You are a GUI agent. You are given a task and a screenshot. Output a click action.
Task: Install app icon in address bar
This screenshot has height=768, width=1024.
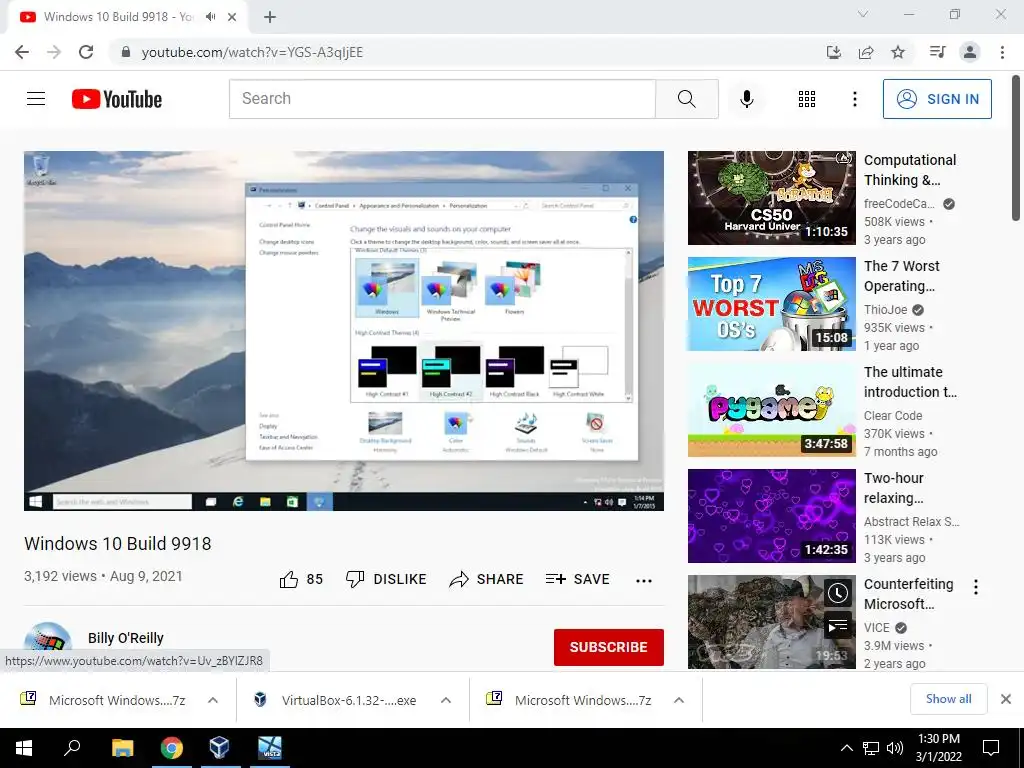click(833, 52)
